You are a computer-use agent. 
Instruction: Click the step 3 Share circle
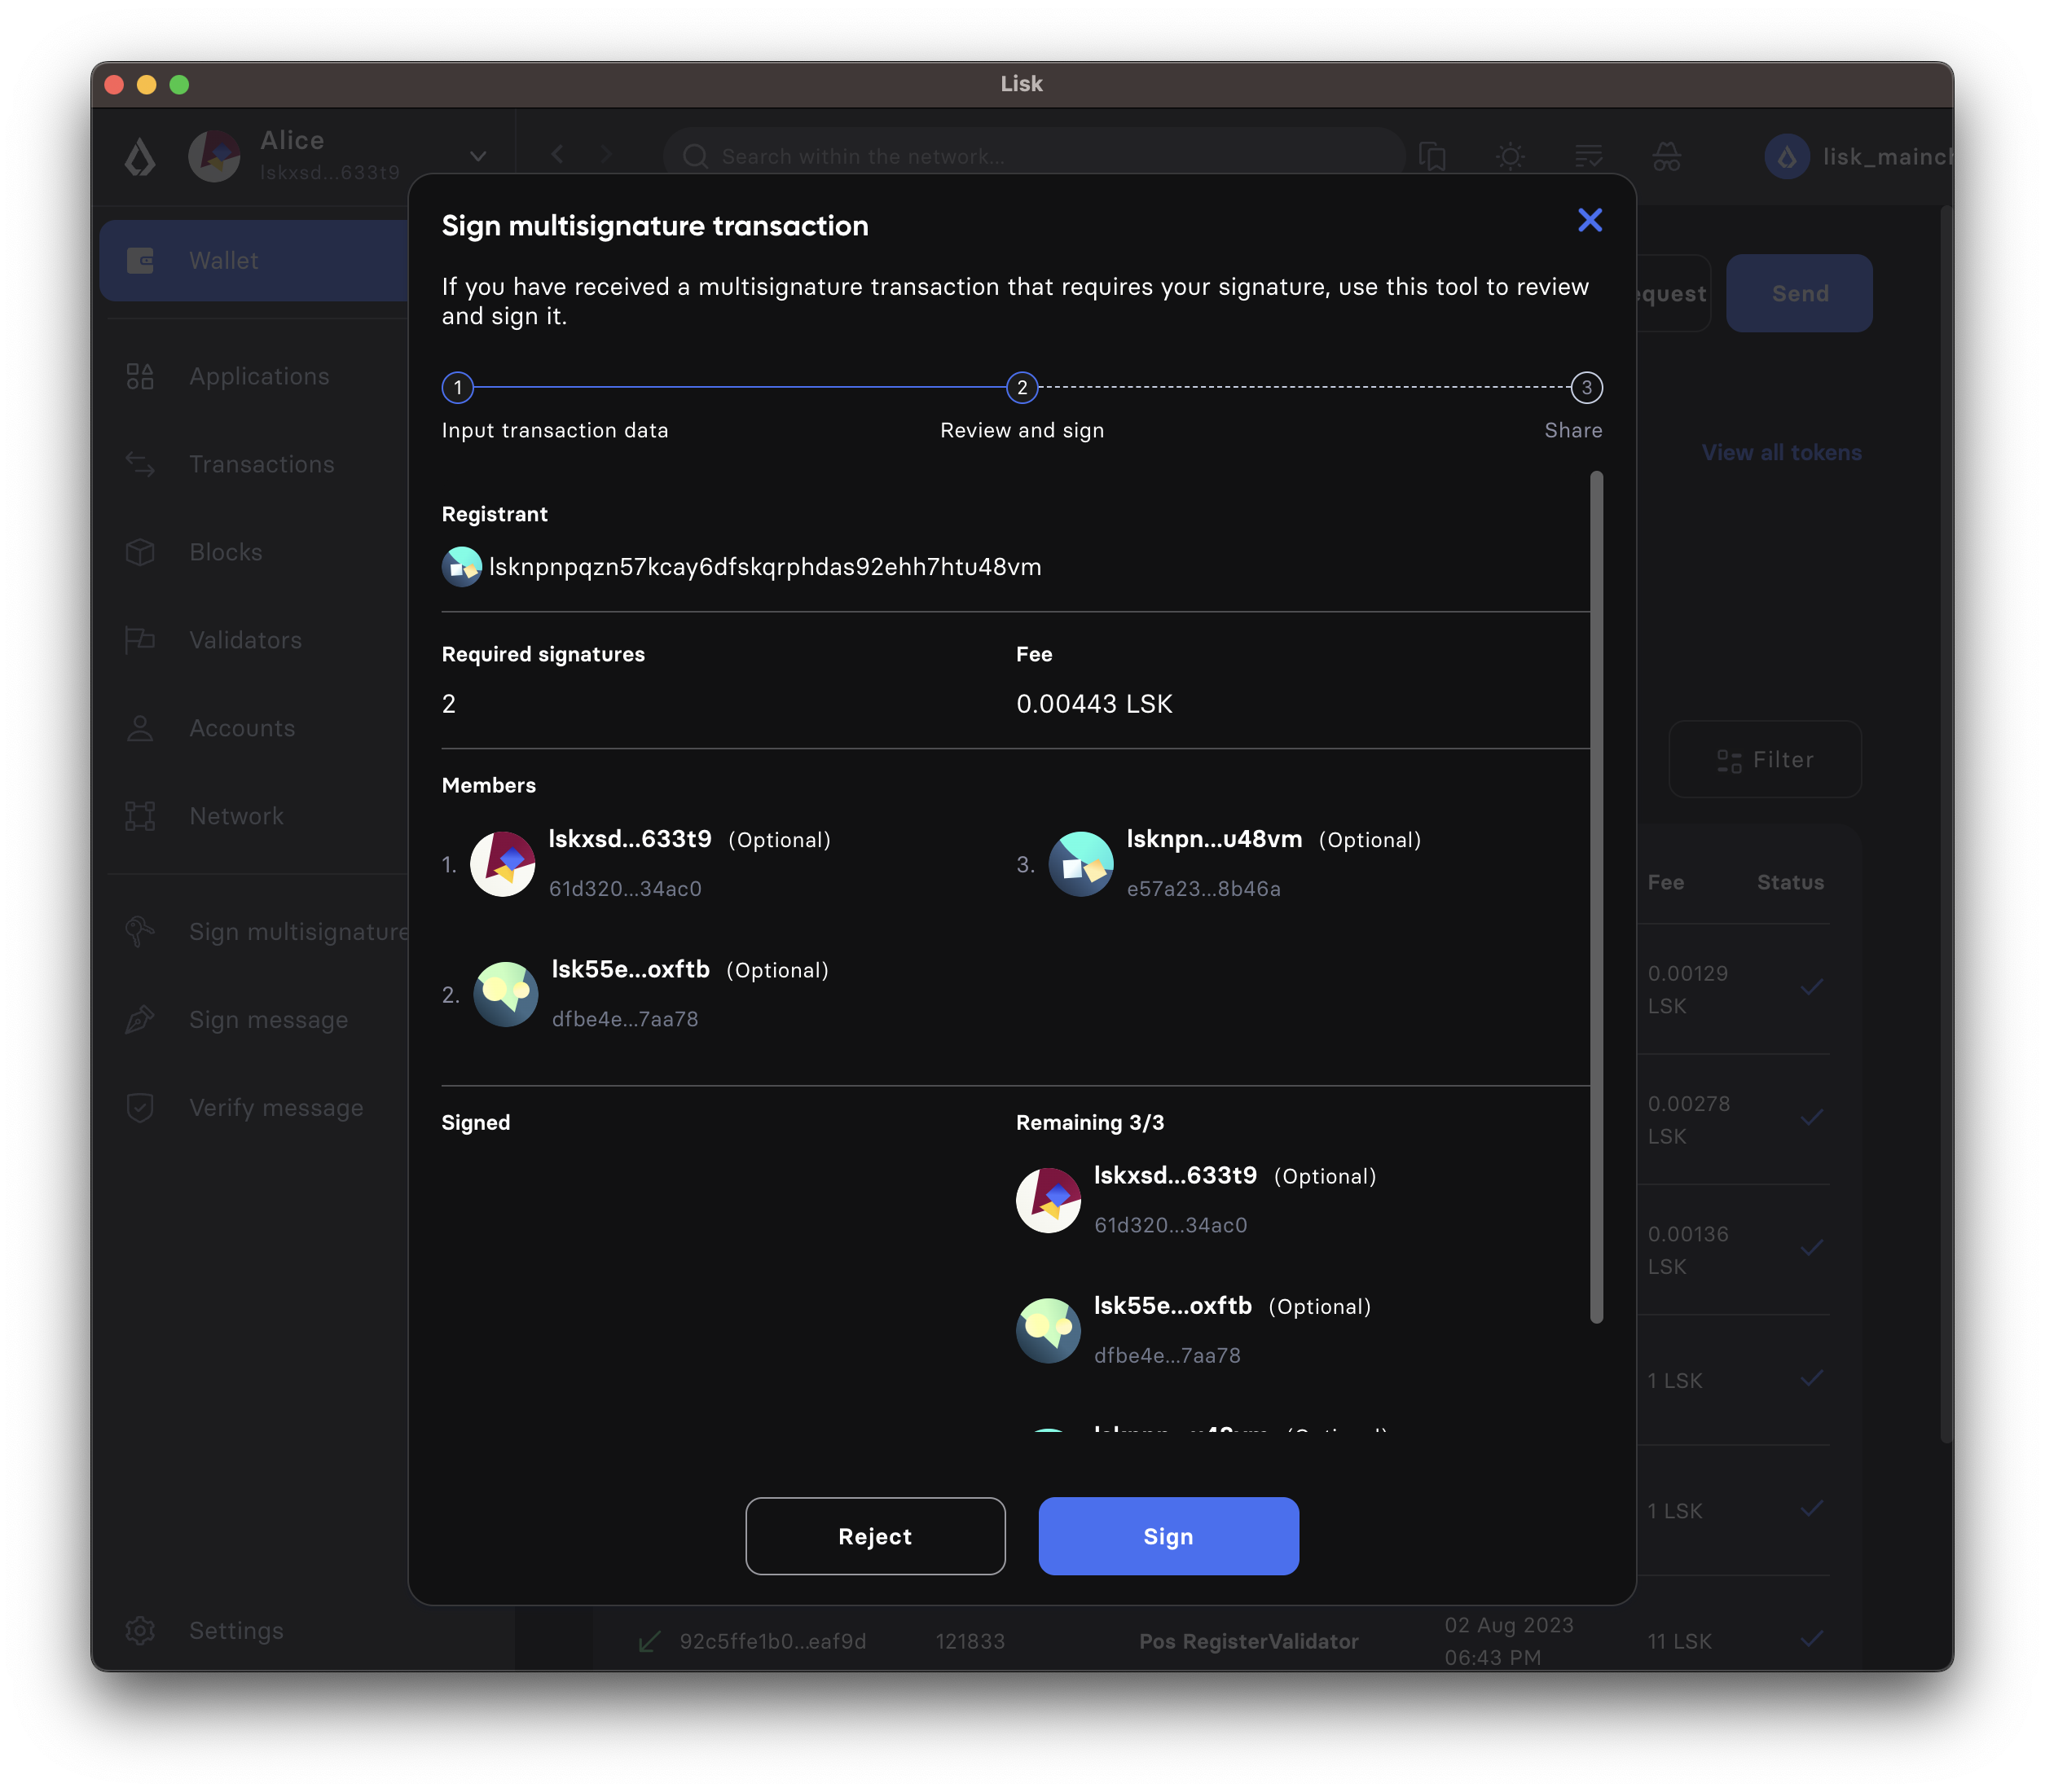(1586, 387)
